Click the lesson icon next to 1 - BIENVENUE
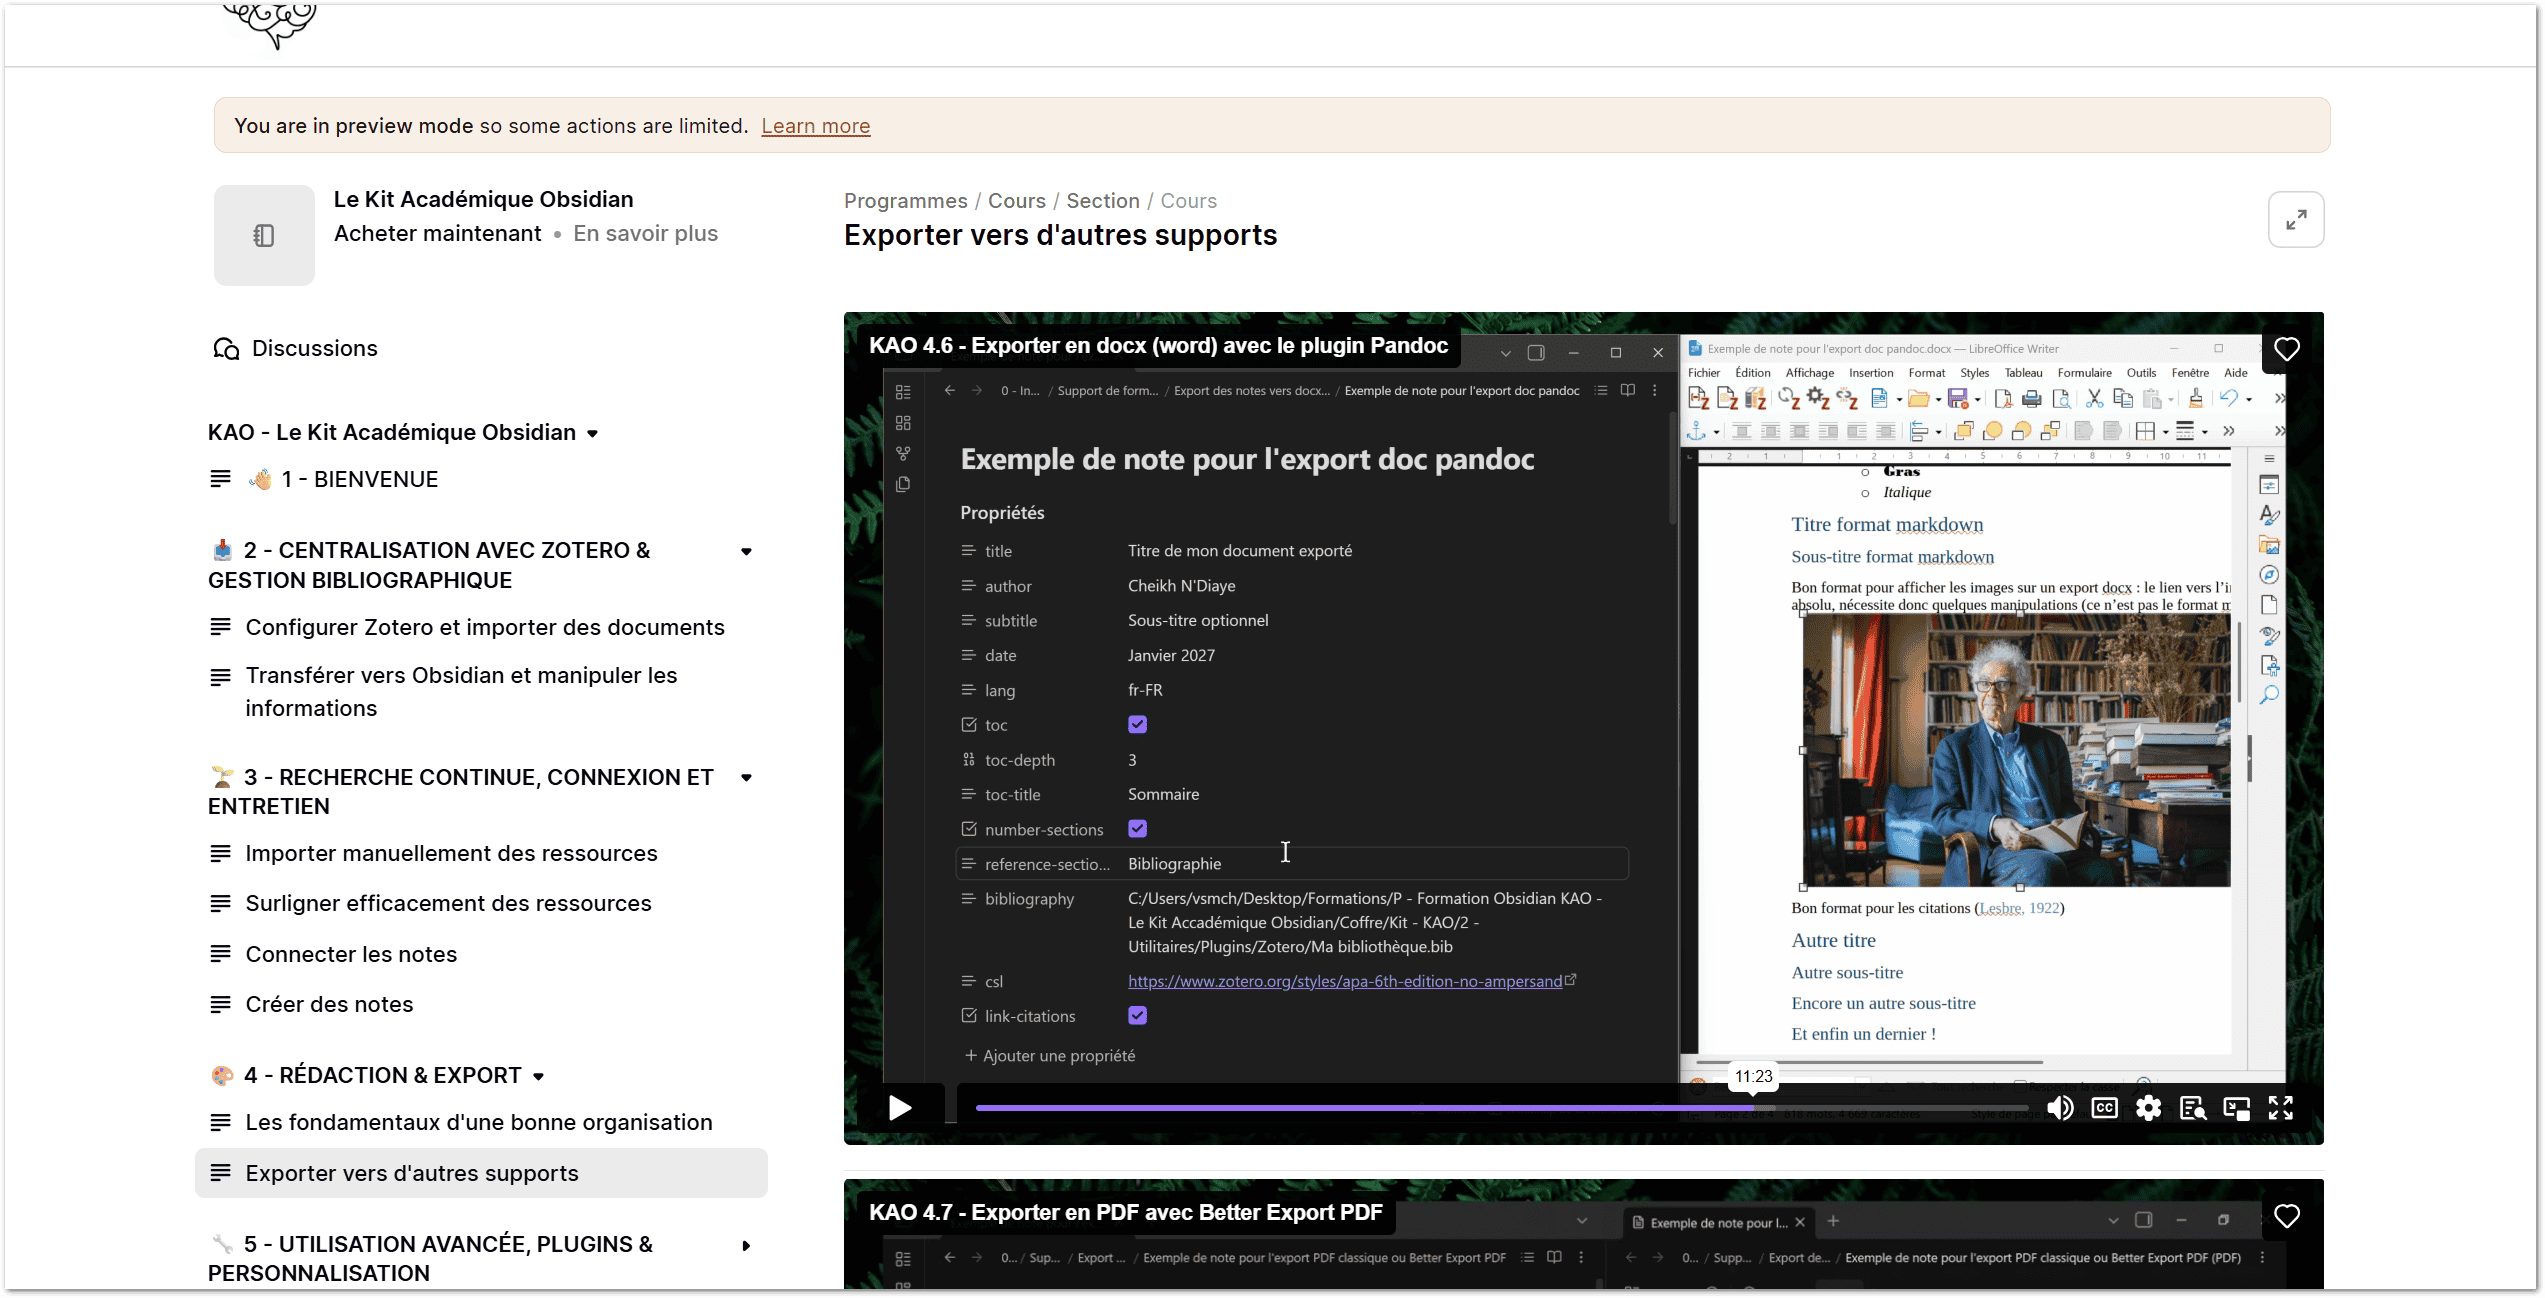Viewport: 2545px width, 1298px height. point(221,479)
